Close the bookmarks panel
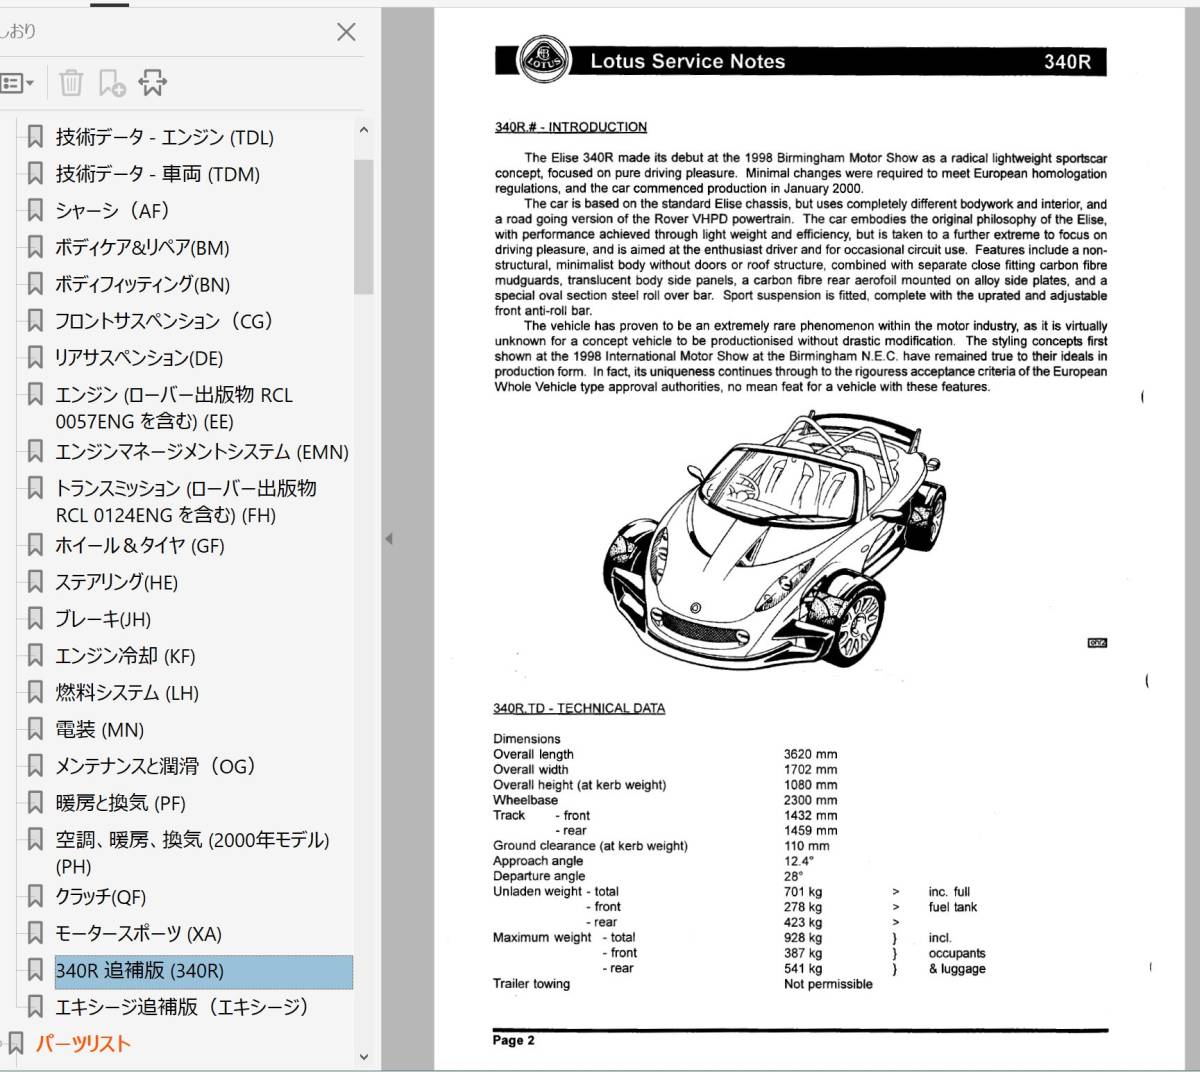 pos(346,32)
